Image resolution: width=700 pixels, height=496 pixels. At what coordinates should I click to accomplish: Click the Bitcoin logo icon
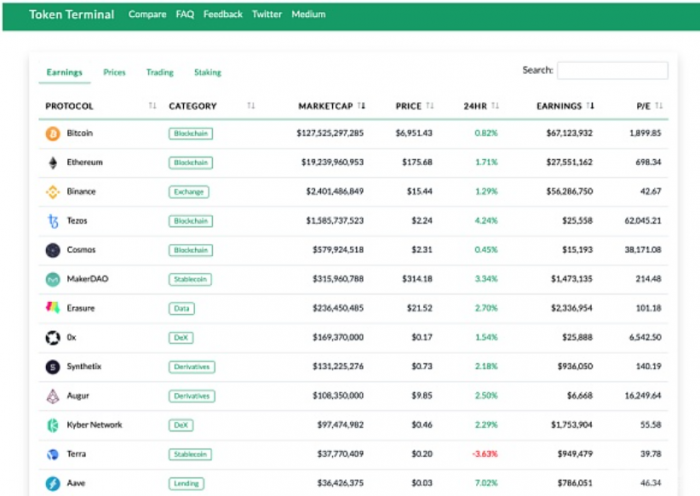pyautogui.click(x=53, y=133)
